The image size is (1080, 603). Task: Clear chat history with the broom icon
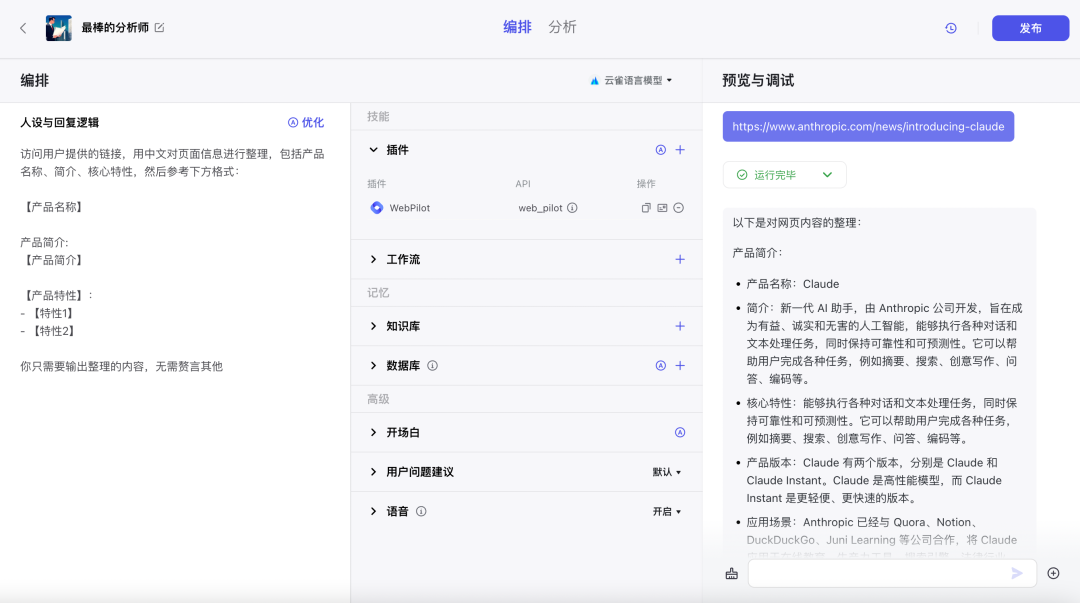click(x=731, y=573)
